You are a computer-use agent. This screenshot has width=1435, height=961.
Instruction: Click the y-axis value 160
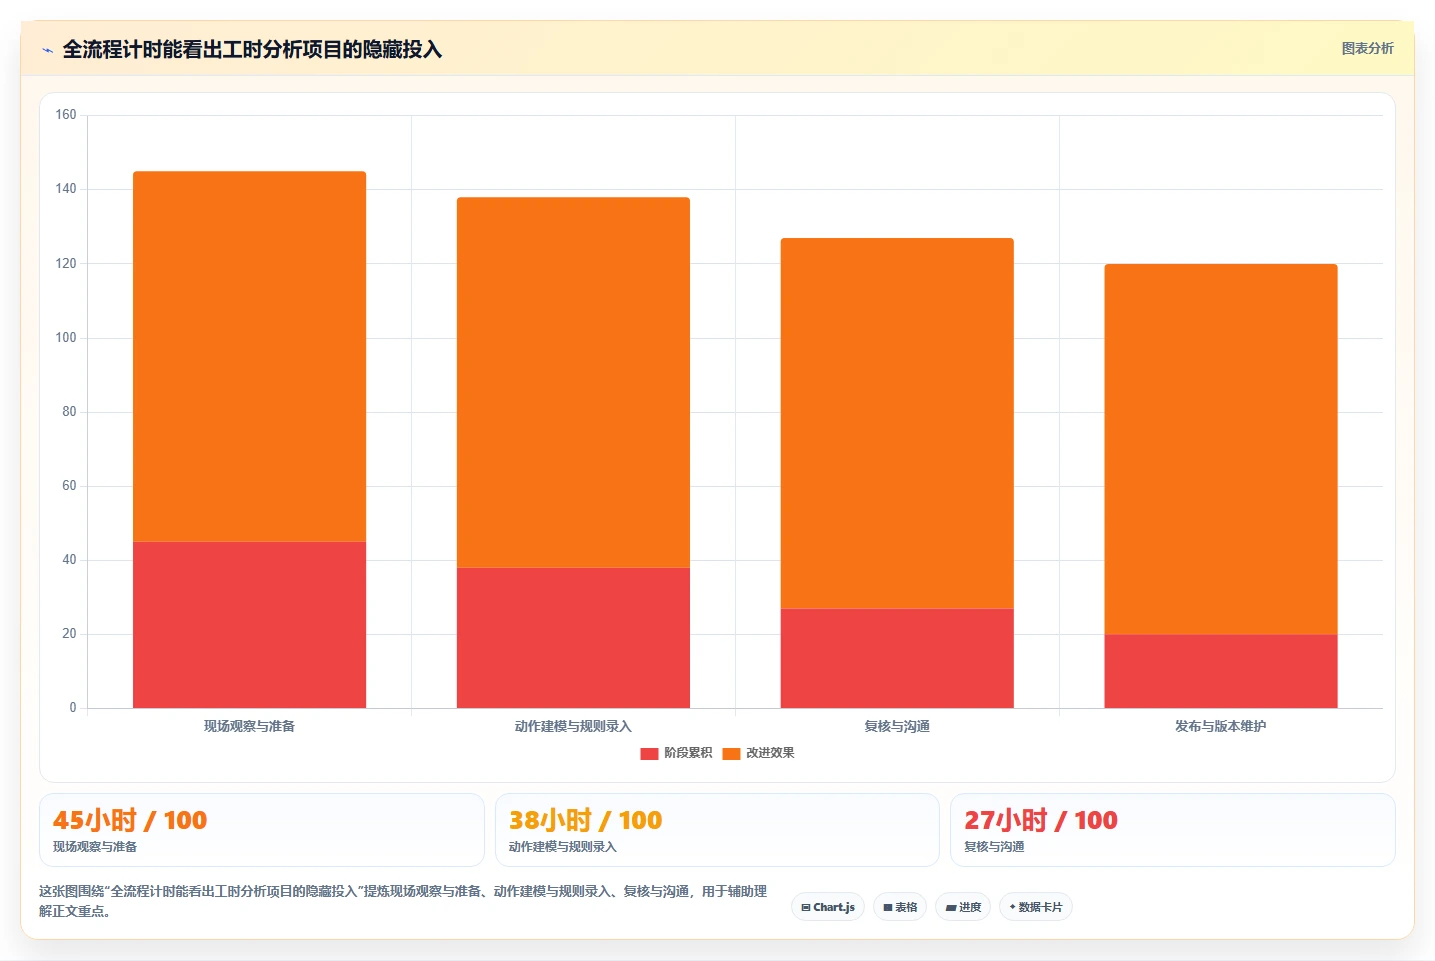pos(66,115)
